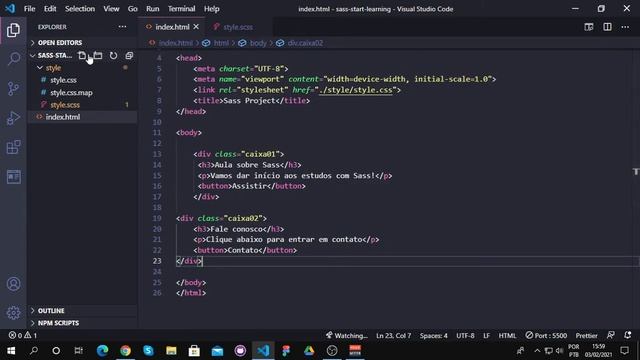This screenshot has width=640, height=360.
Task: Open Figma from the taskbar
Action: pos(286,350)
